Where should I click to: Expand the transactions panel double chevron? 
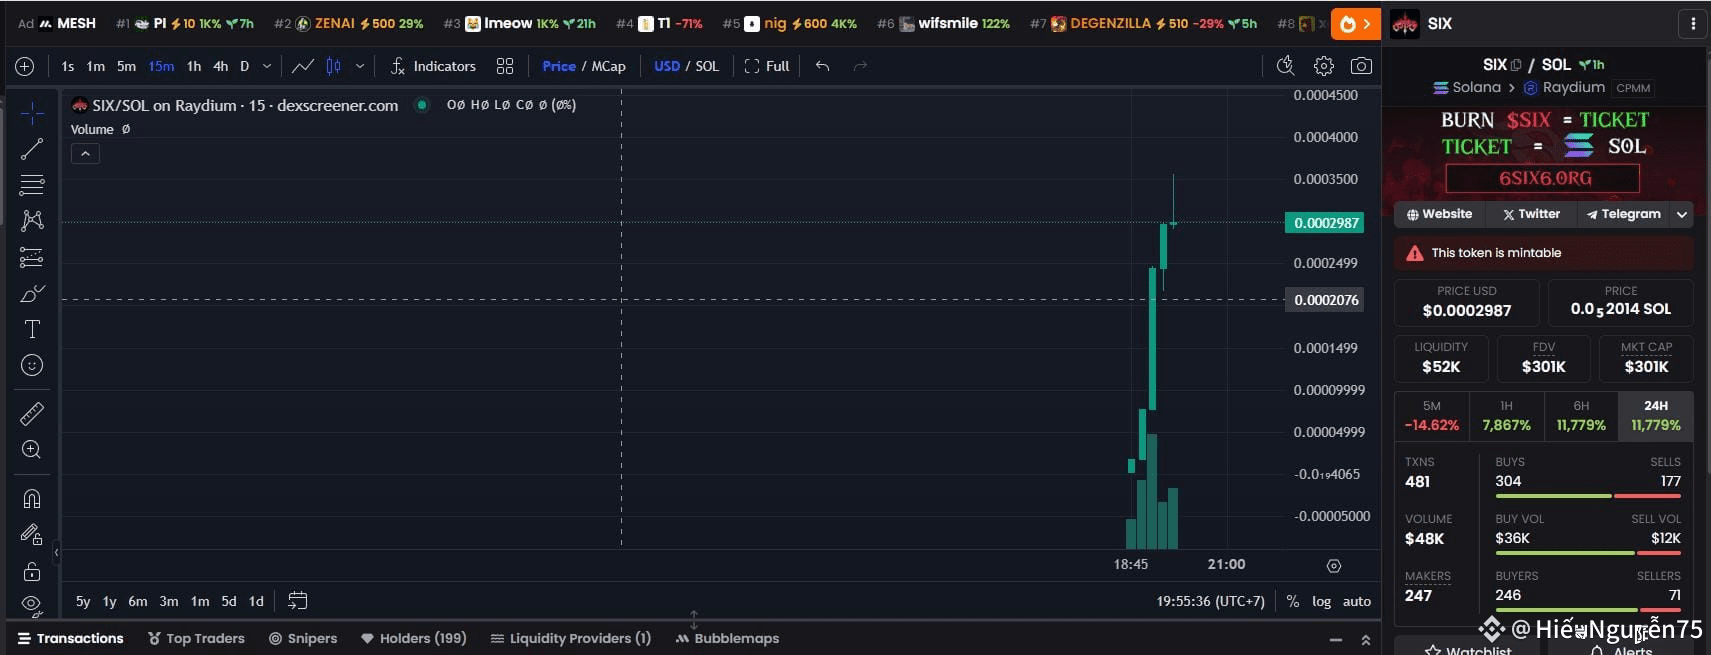coord(1365,639)
